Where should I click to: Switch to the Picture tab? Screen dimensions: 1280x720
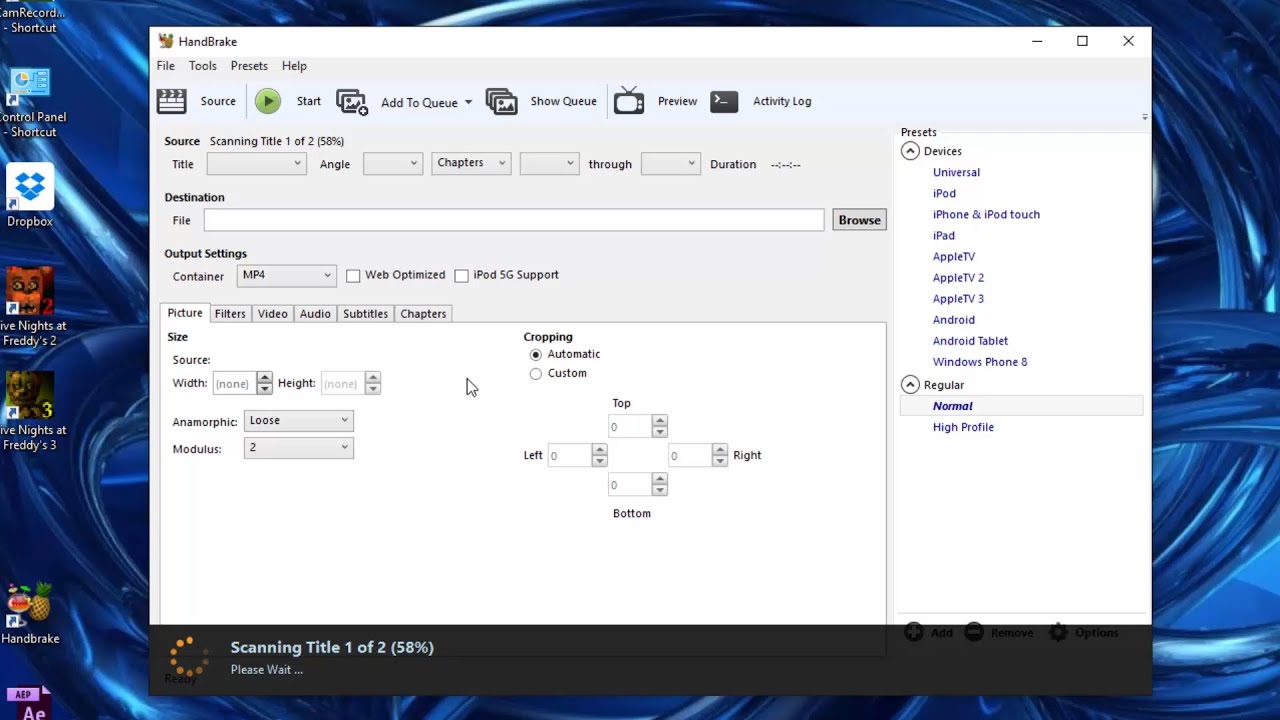point(185,313)
